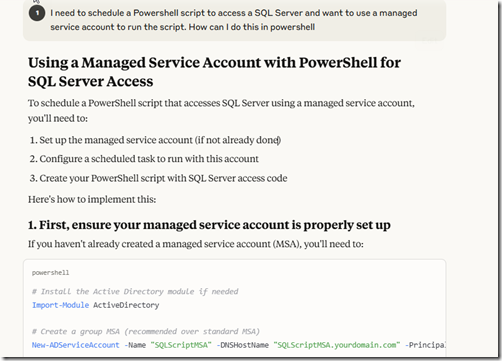The height and width of the screenshot is (361, 502).
Task: Click the comment 'Create a group MSA'
Action: pos(146,332)
